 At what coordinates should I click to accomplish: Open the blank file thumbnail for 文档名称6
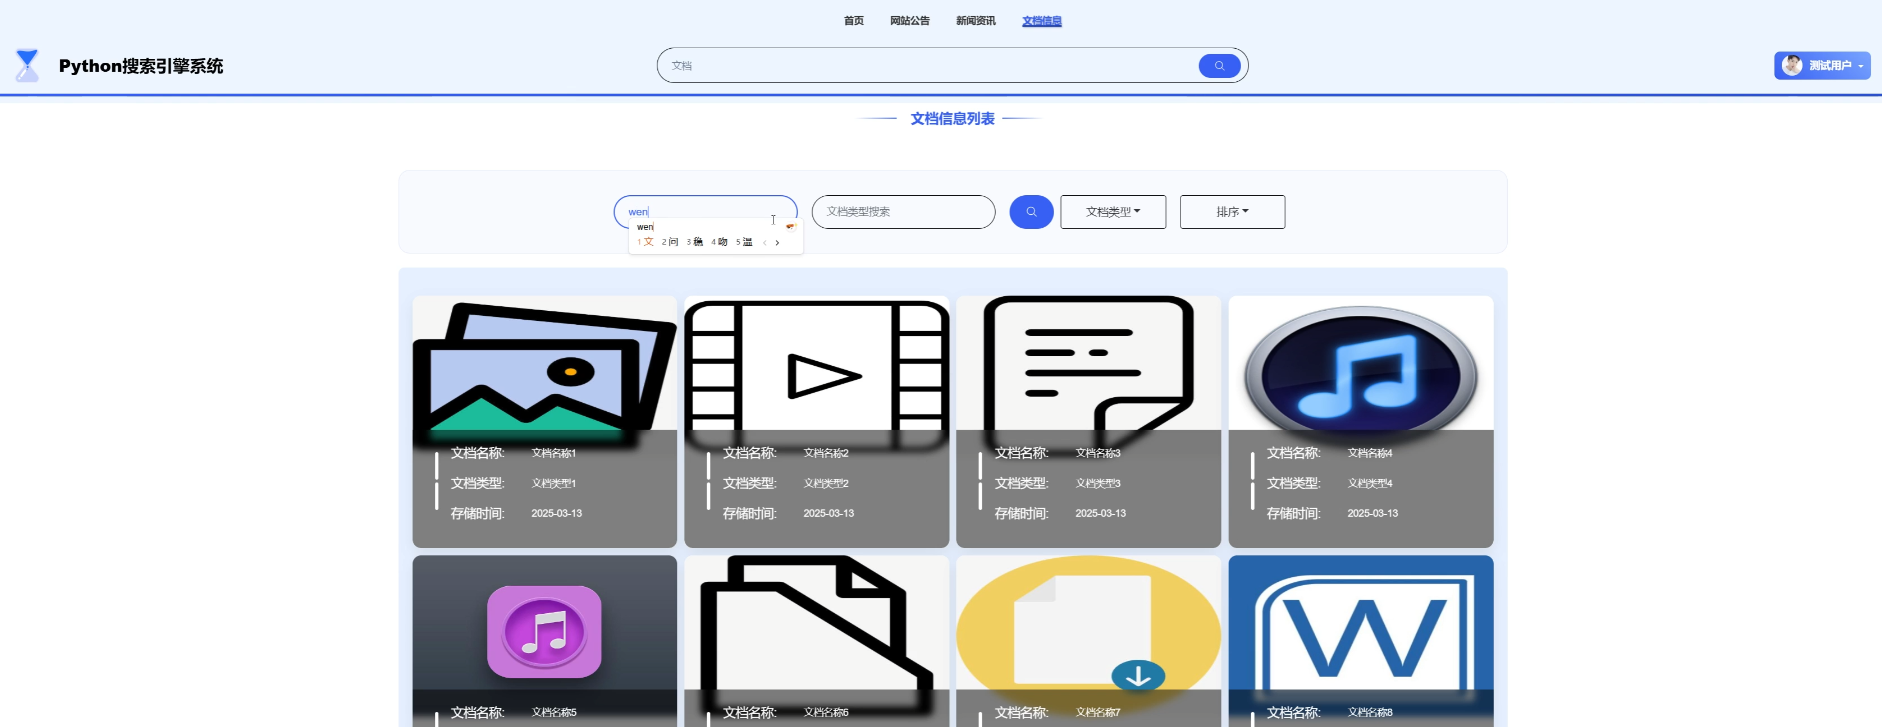click(816, 623)
